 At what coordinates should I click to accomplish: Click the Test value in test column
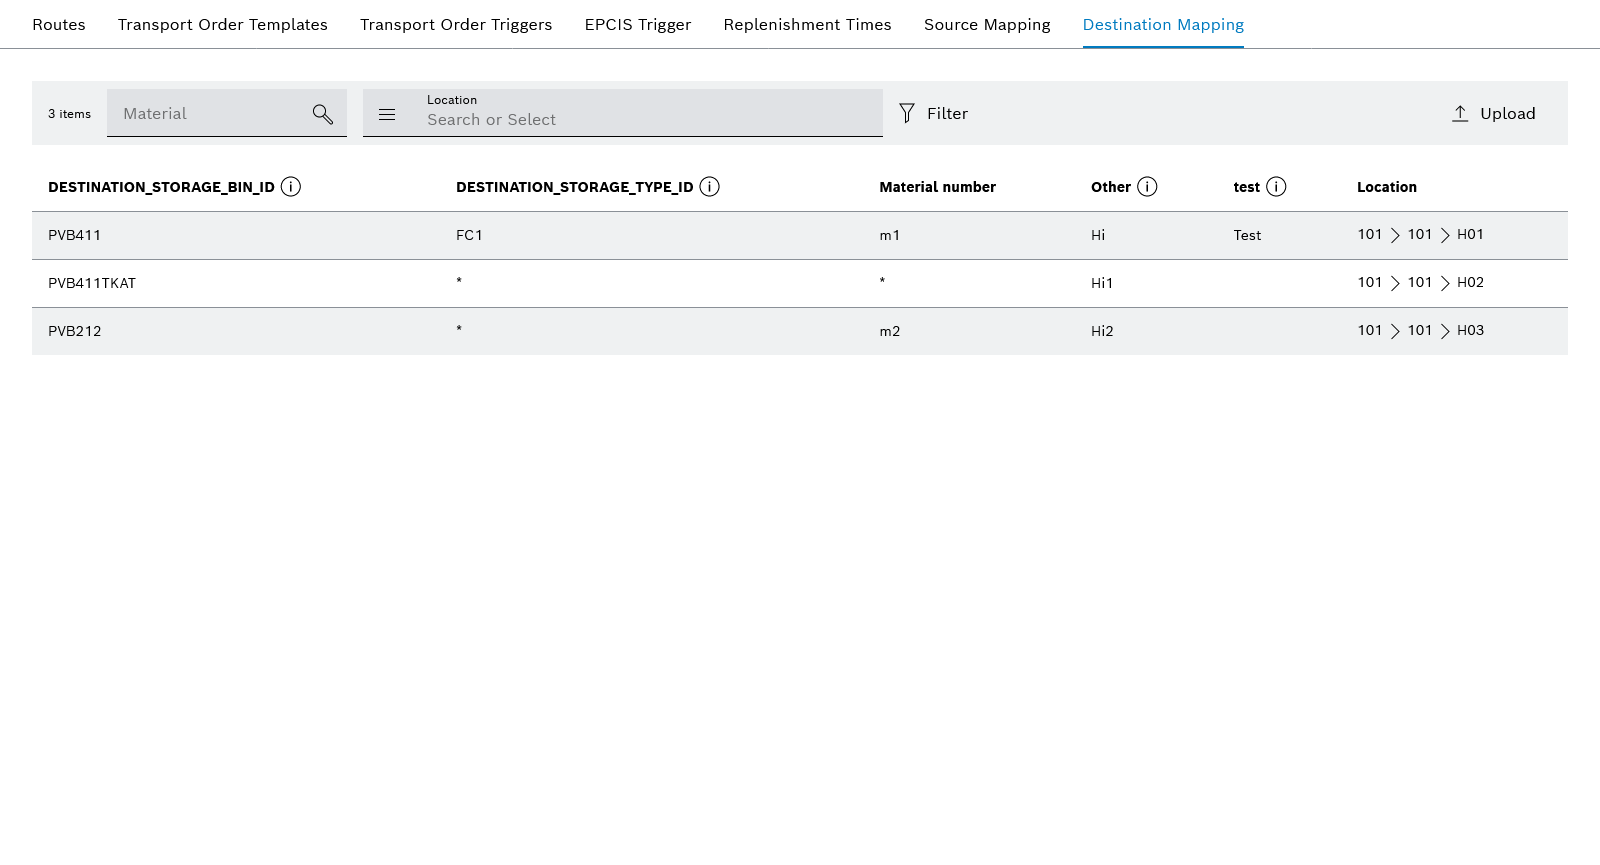tap(1247, 235)
